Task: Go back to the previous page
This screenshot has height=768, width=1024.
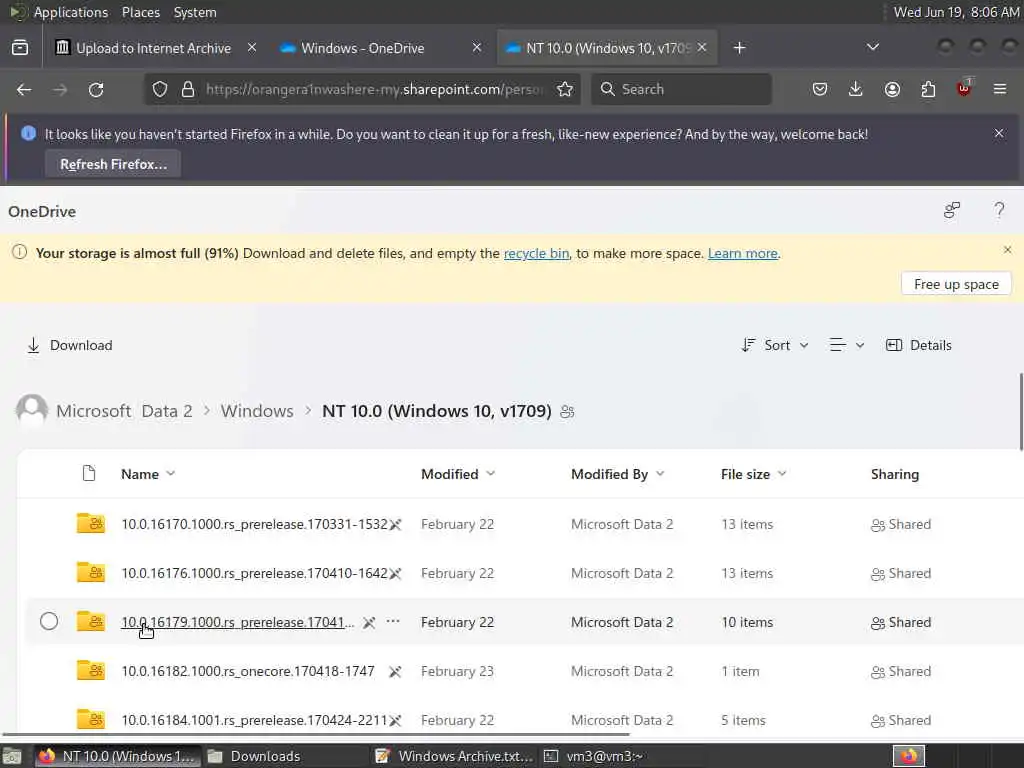Action: (24, 89)
